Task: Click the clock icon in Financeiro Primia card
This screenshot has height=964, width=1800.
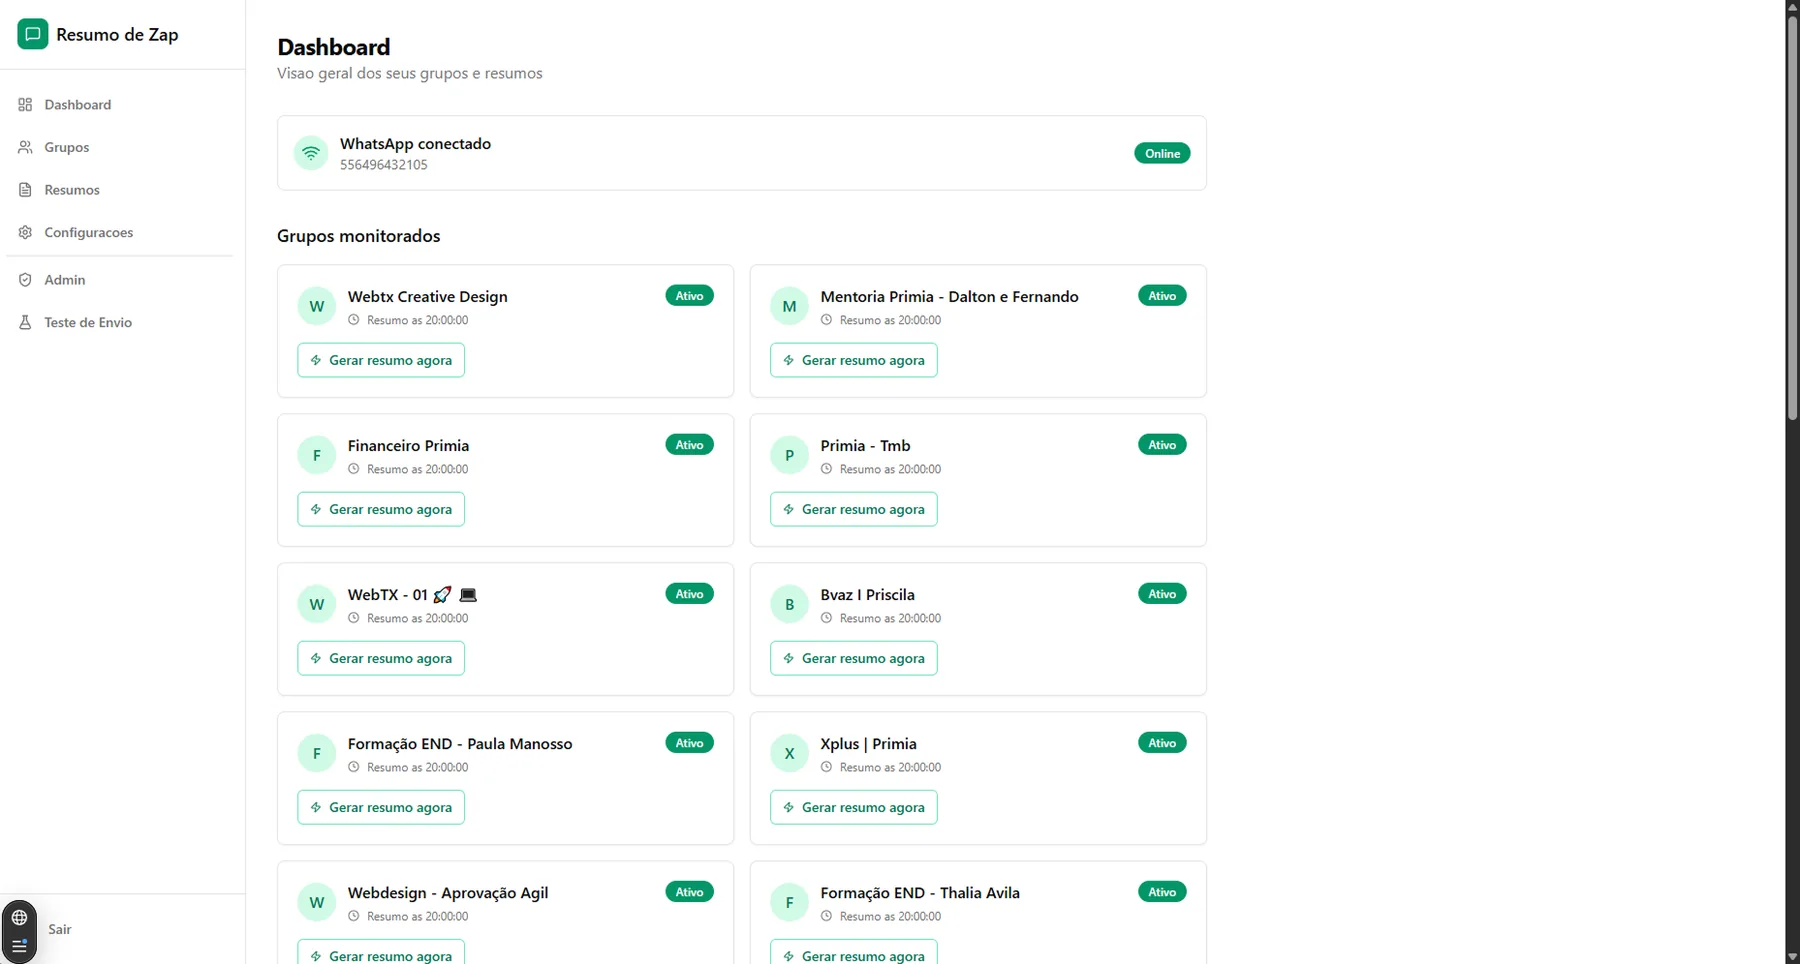Action: (x=353, y=469)
